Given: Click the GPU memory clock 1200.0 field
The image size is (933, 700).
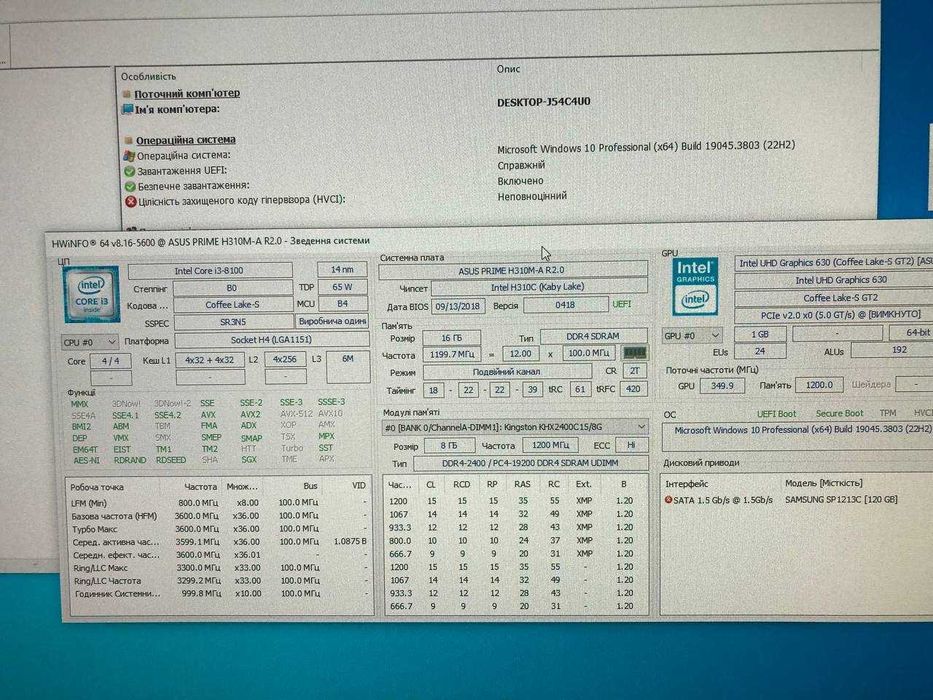Looking at the screenshot, I should (x=819, y=385).
